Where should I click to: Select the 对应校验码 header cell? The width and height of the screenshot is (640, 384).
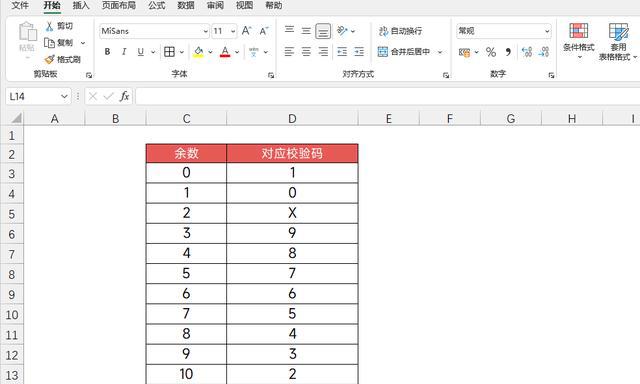[292, 153]
